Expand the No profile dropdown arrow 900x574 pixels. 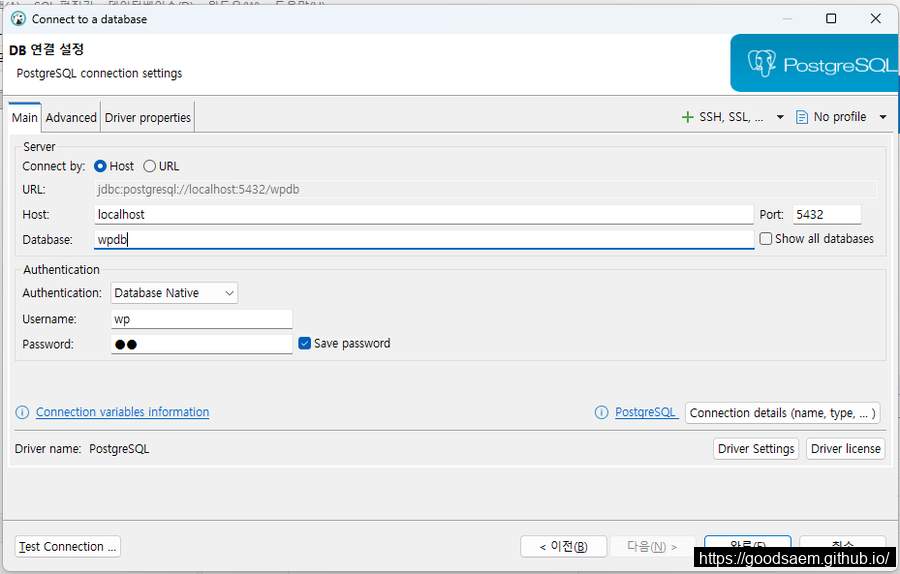tap(883, 117)
